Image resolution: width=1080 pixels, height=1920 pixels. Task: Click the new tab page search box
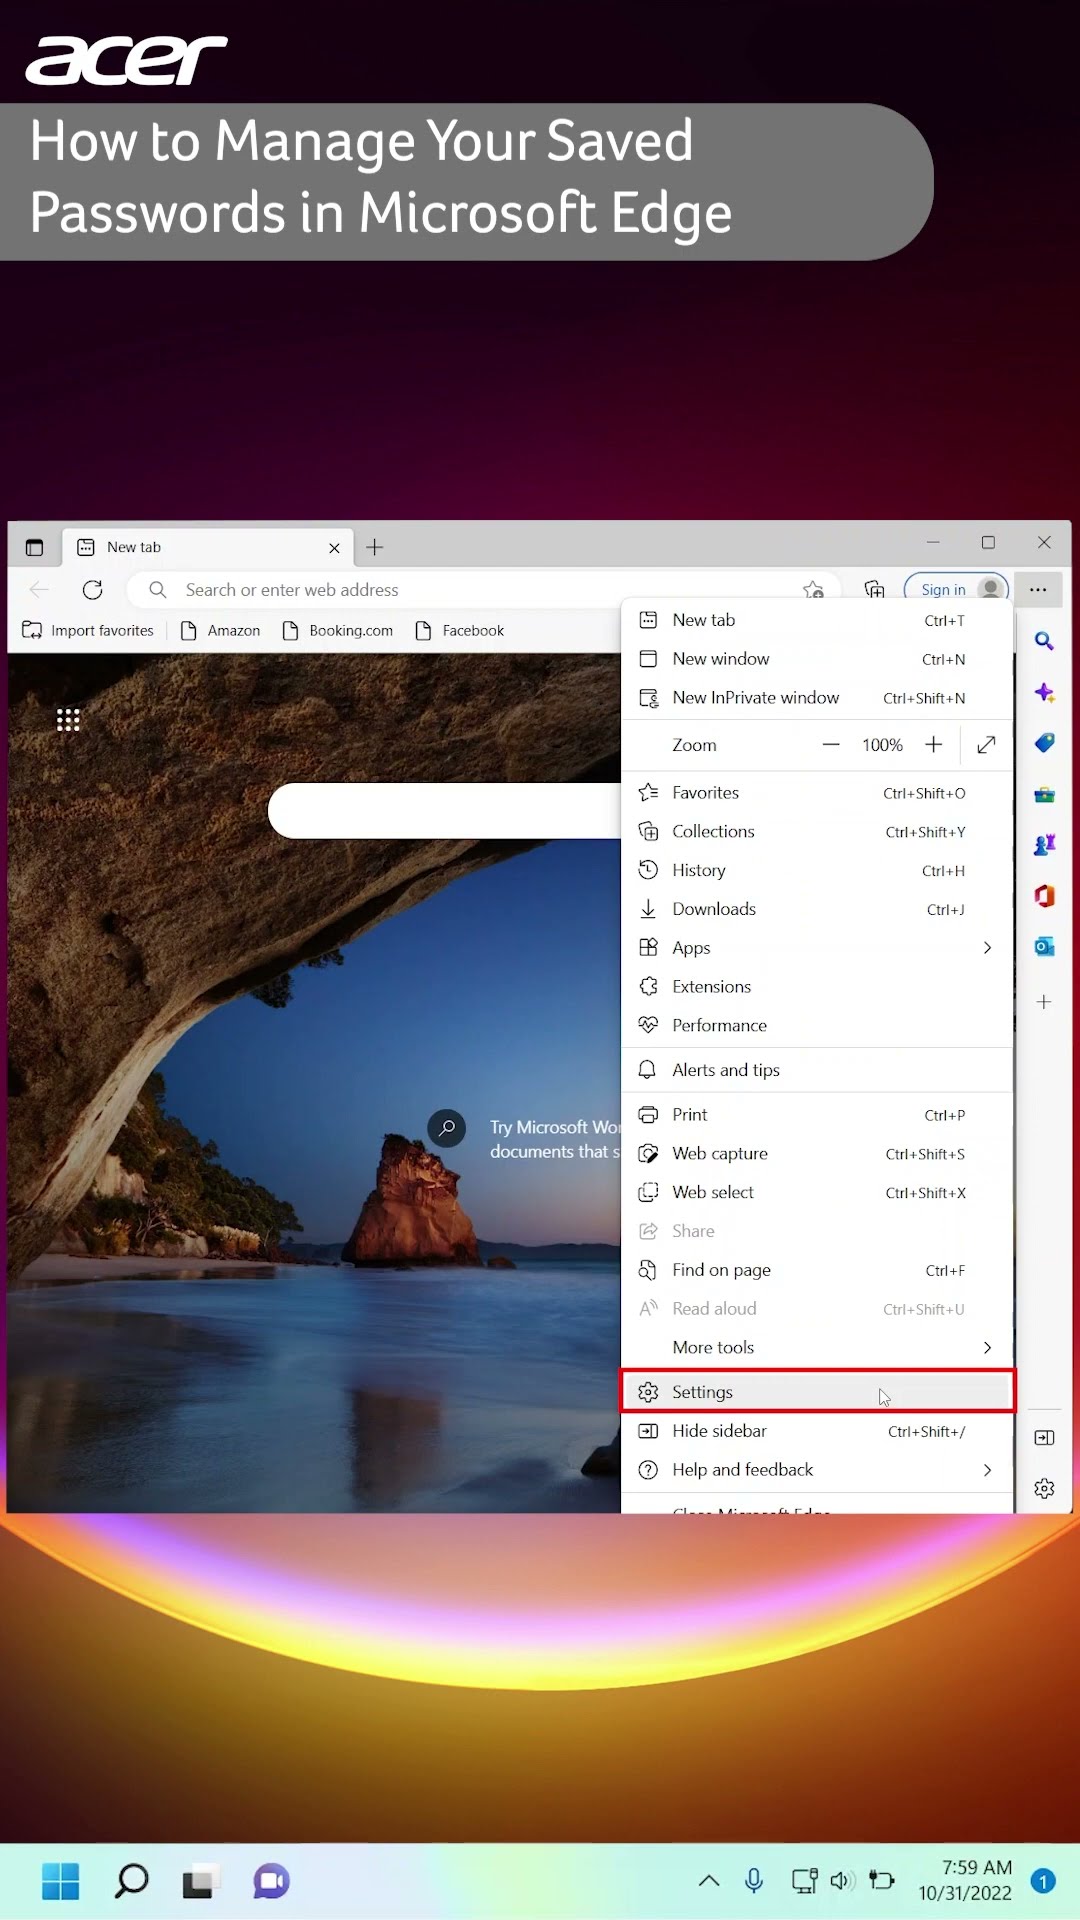444,811
